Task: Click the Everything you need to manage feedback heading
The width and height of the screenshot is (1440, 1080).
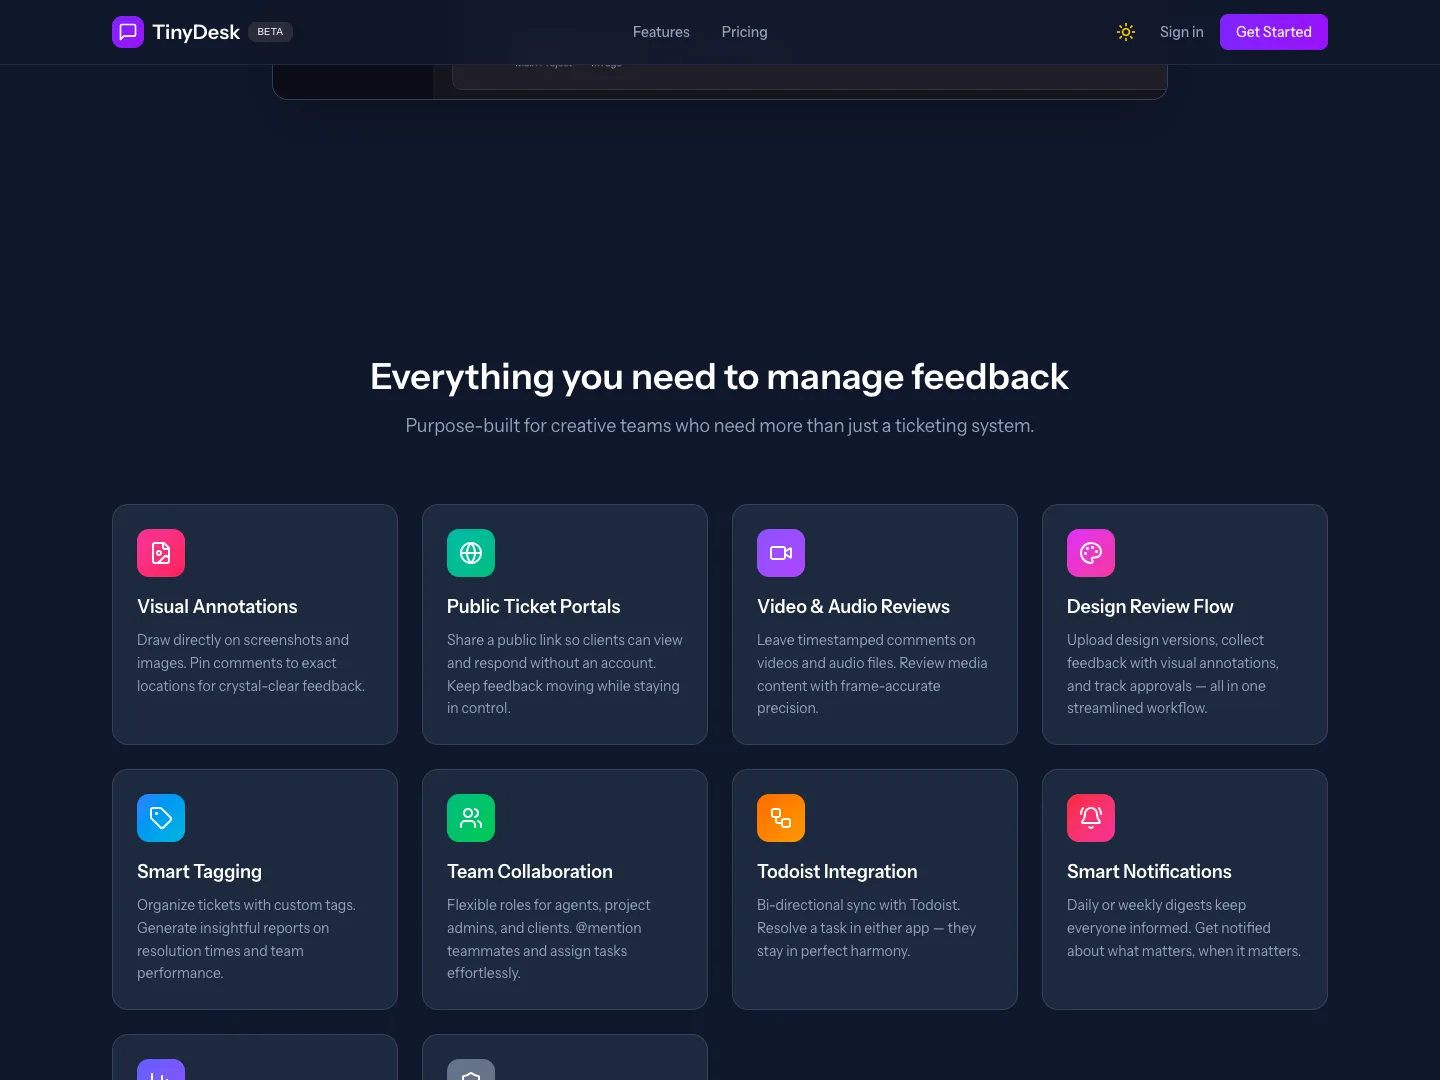Action: 720,377
